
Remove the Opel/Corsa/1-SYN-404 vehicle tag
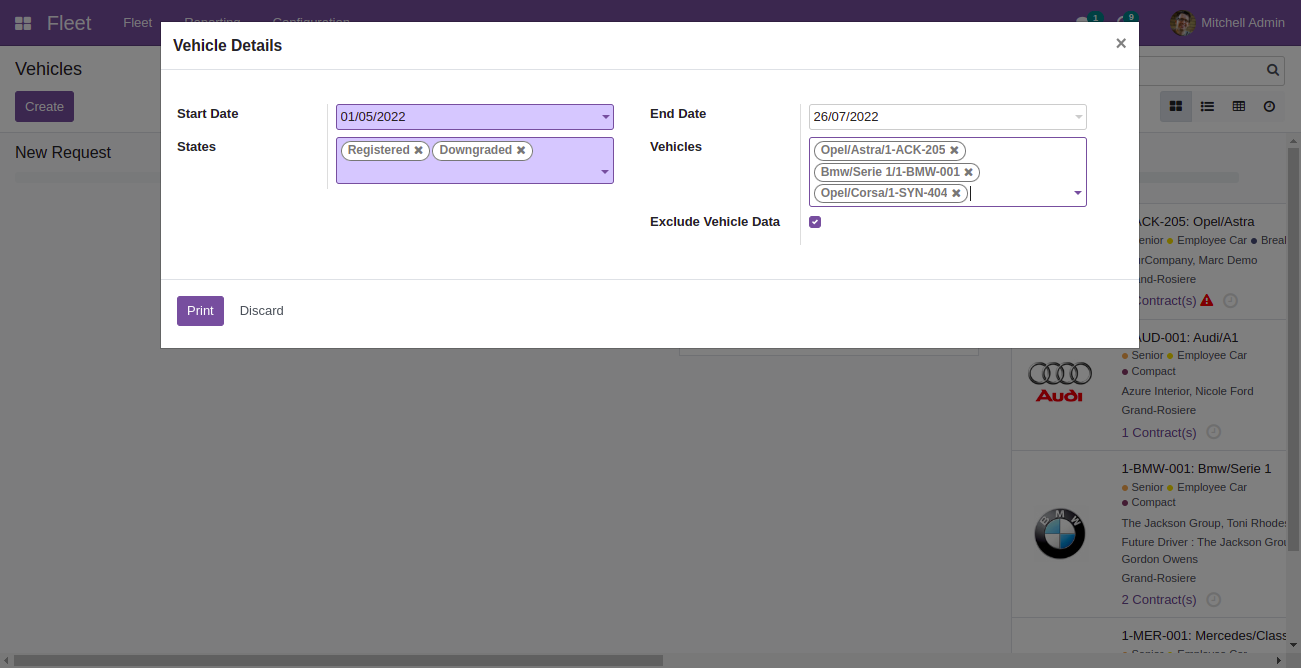coord(956,193)
